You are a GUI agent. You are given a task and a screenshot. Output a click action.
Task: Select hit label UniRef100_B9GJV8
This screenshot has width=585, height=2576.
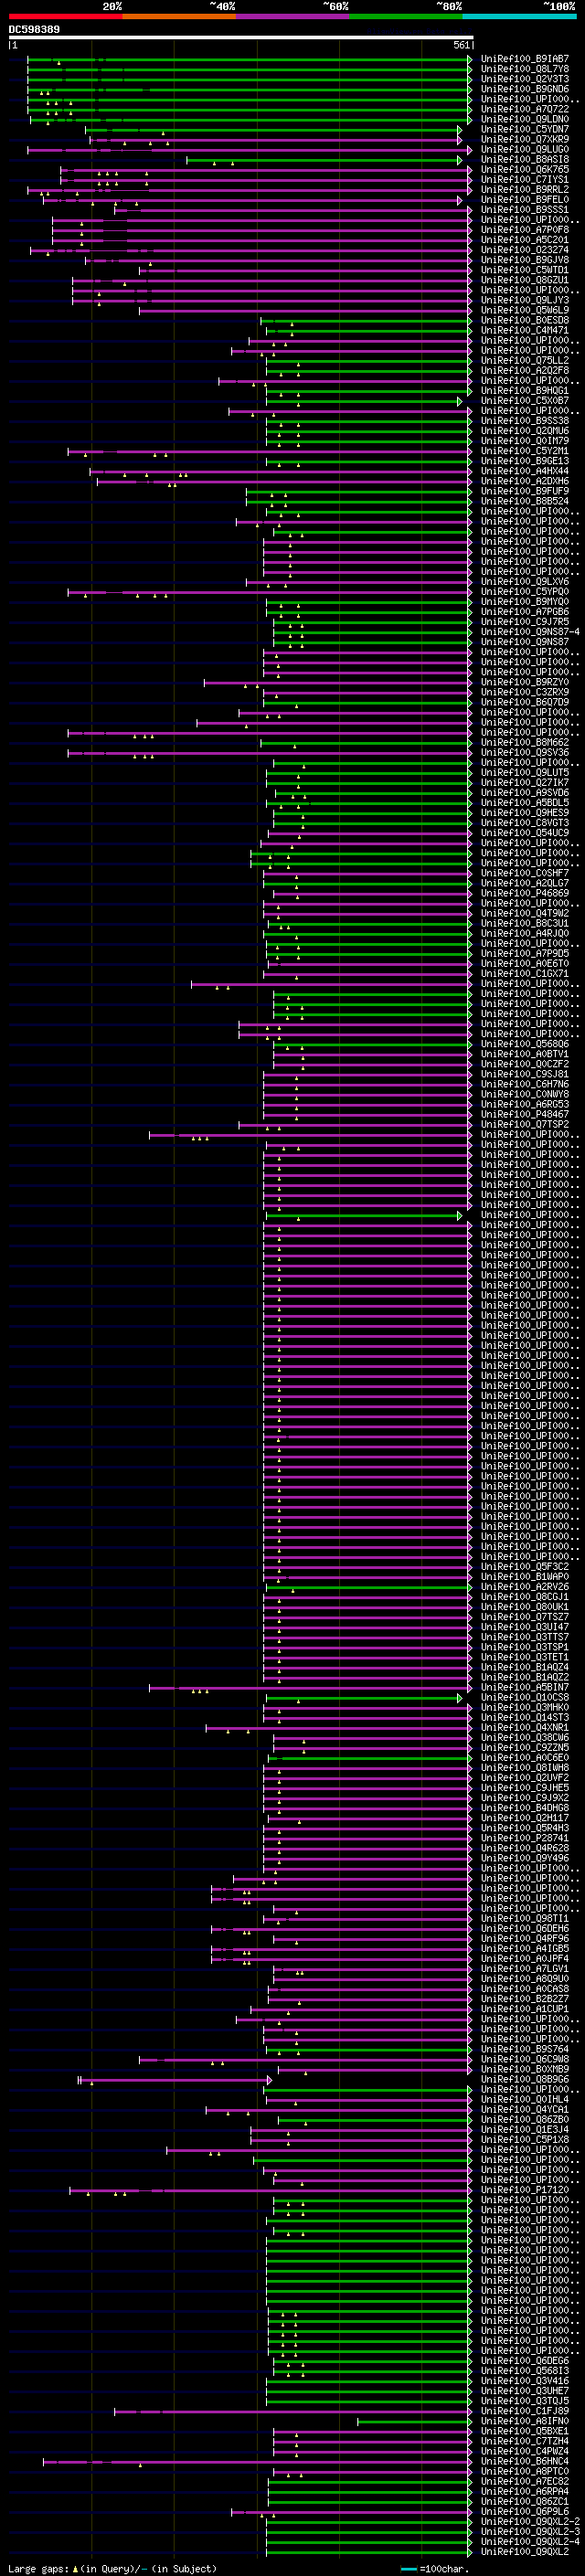pos(525,260)
